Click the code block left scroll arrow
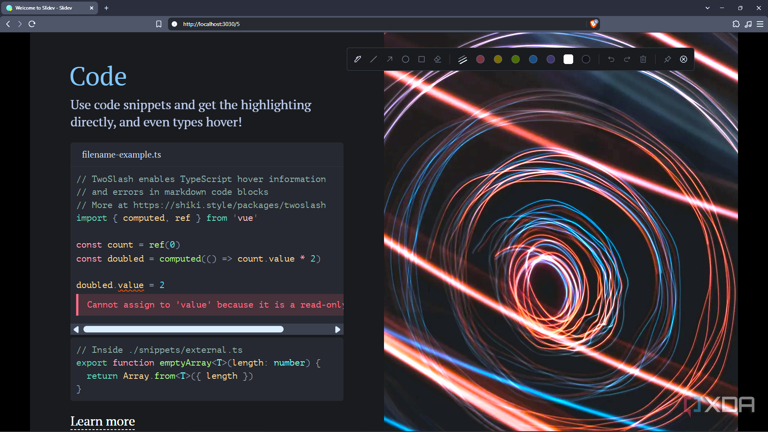This screenshot has width=768, height=432. point(76,329)
